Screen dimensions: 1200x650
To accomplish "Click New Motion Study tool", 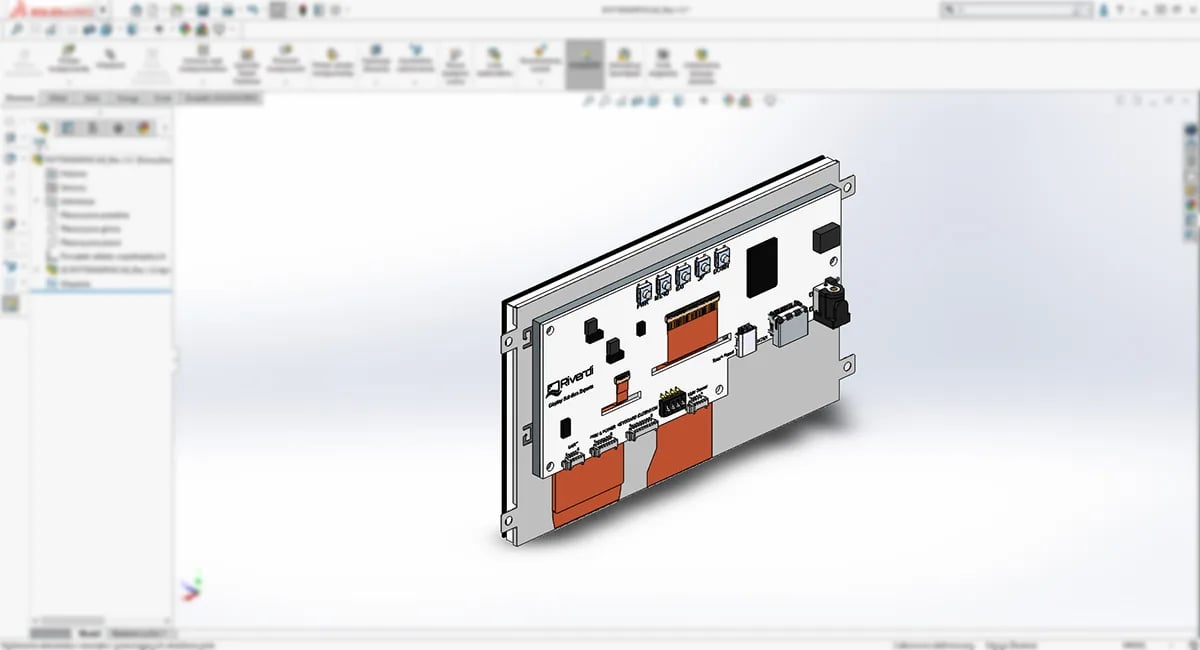I will click(x=455, y=65).
